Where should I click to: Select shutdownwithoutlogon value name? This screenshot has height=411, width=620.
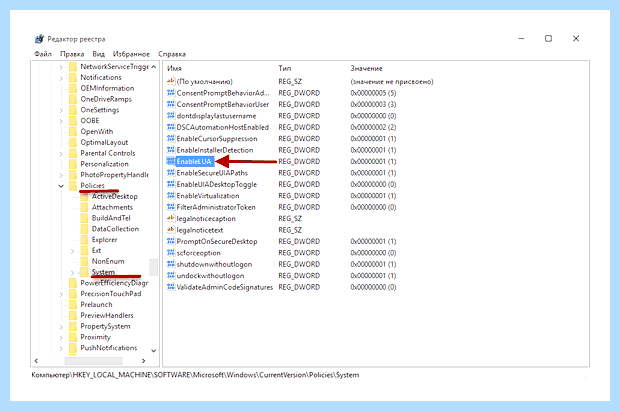point(214,264)
